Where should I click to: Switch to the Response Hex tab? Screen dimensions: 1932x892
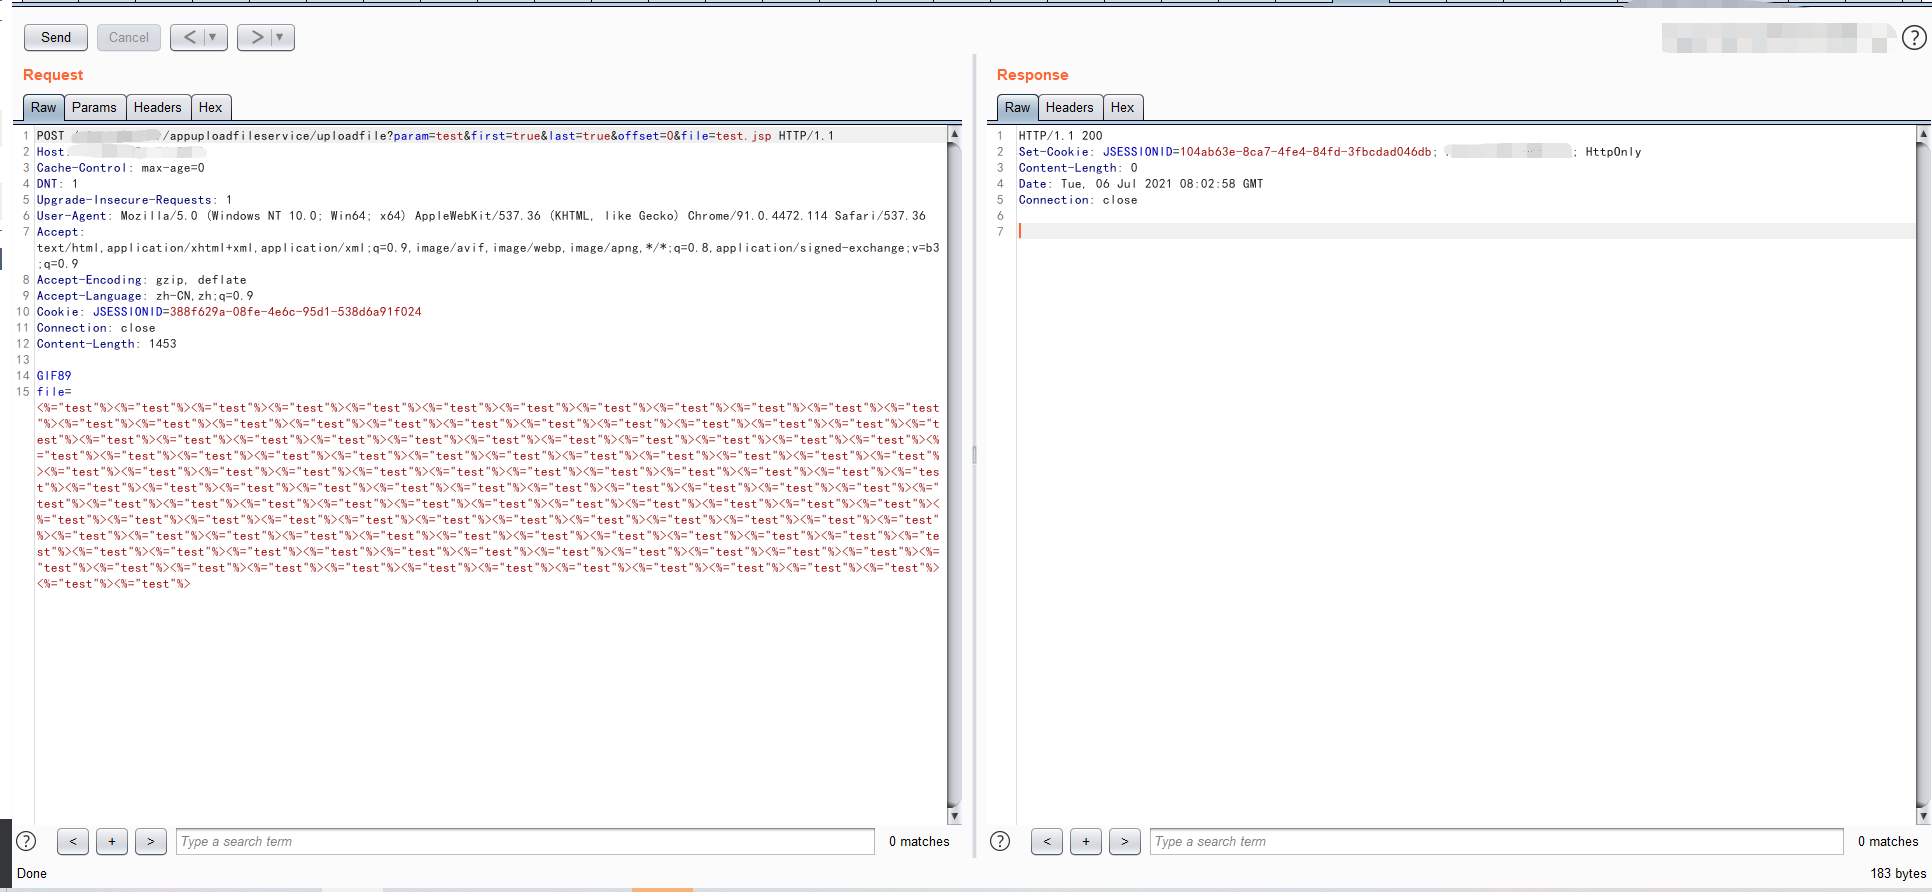1122,107
